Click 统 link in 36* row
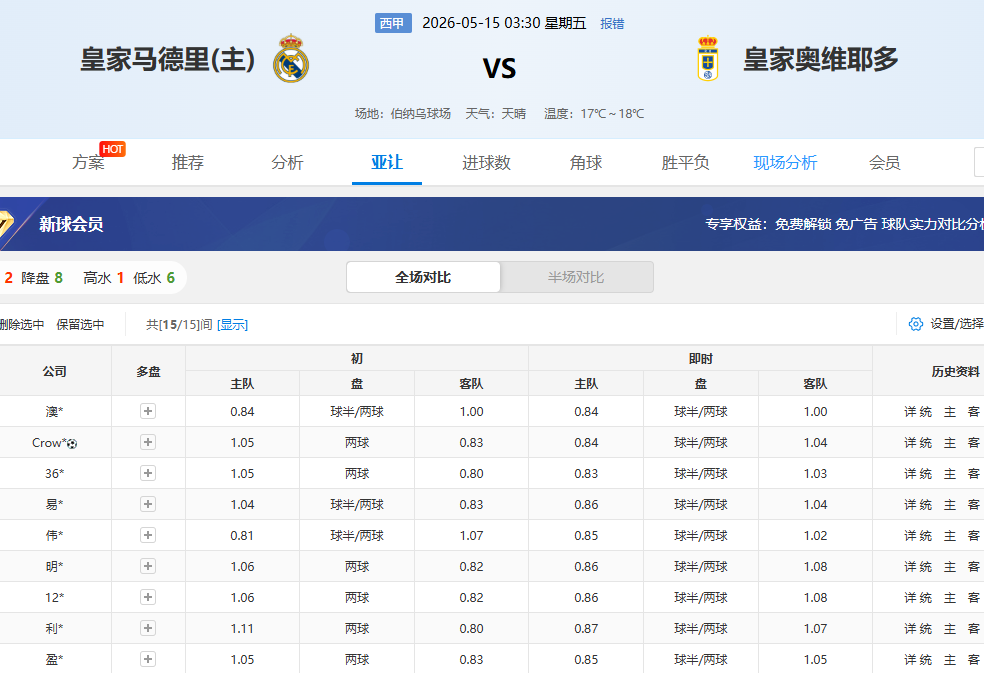The width and height of the screenshot is (984, 673). (x=926, y=473)
